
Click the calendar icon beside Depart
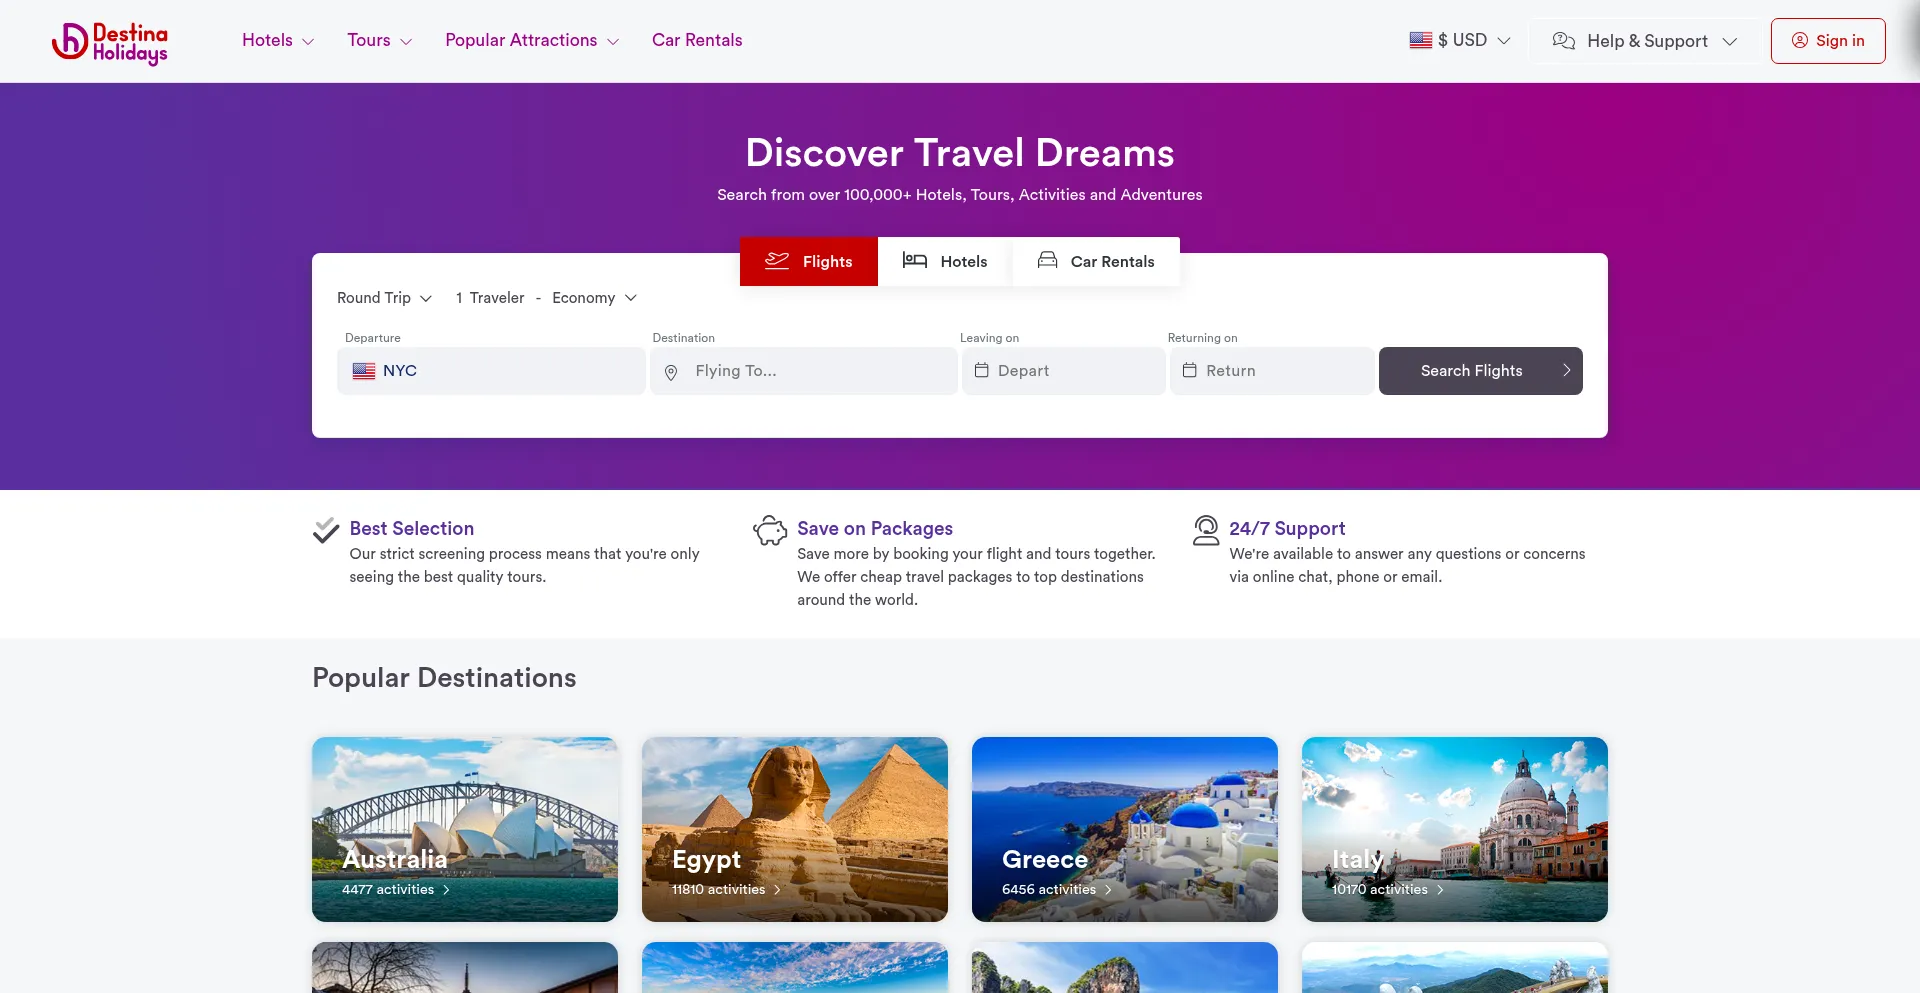coord(982,371)
